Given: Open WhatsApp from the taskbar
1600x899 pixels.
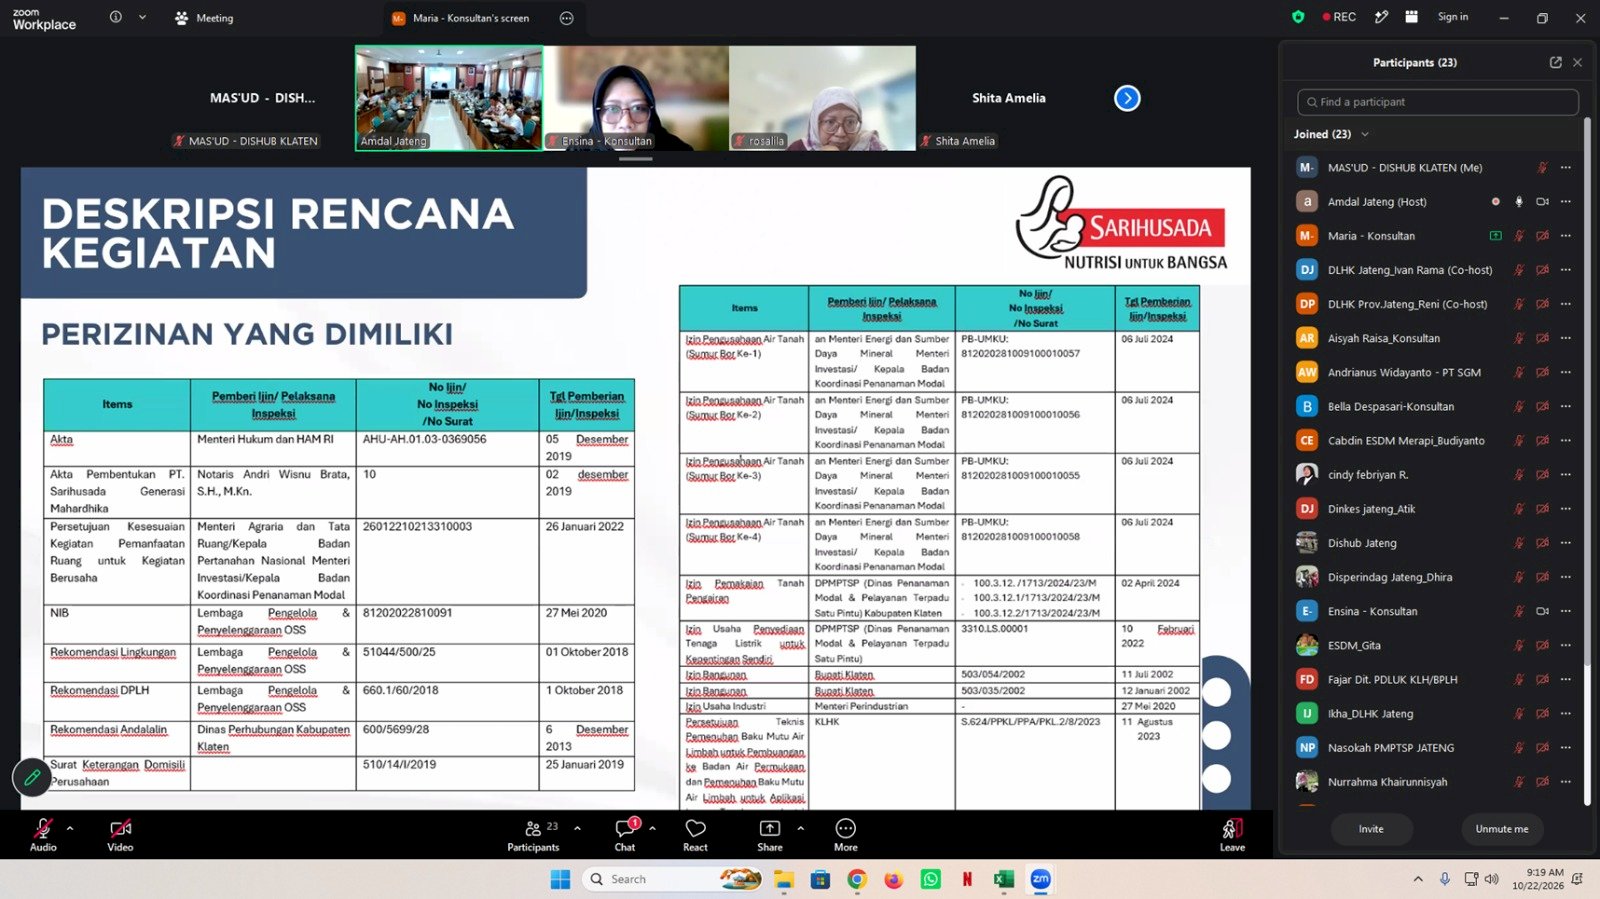Looking at the screenshot, I should pyautogui.click(x=931, y=879).
